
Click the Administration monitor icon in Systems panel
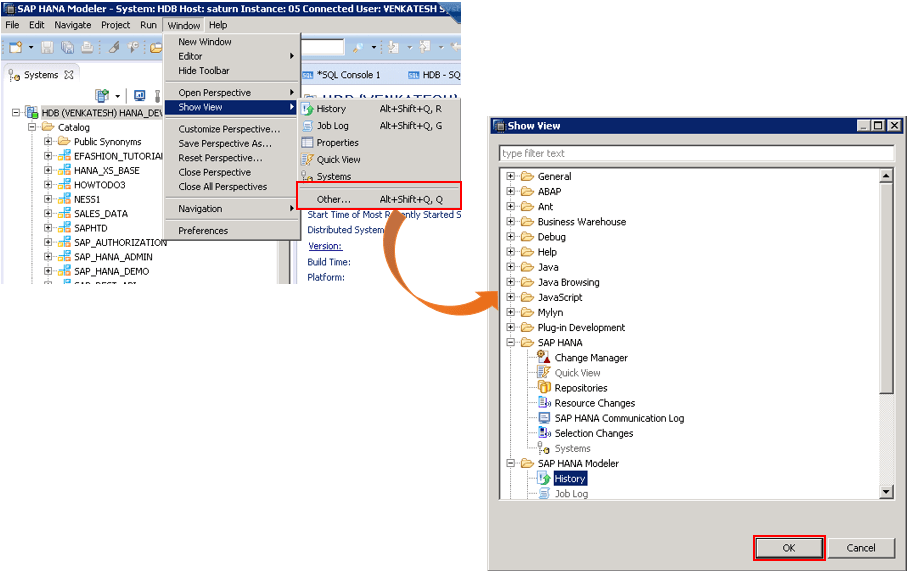click(x=140, y=95)
